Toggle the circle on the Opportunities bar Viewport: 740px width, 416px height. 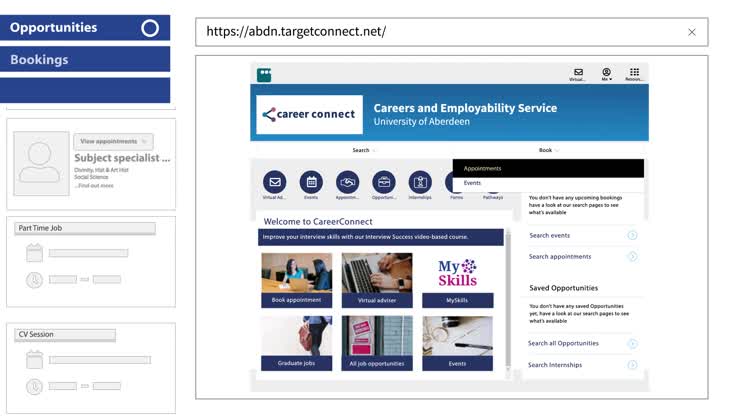(150, 28)
